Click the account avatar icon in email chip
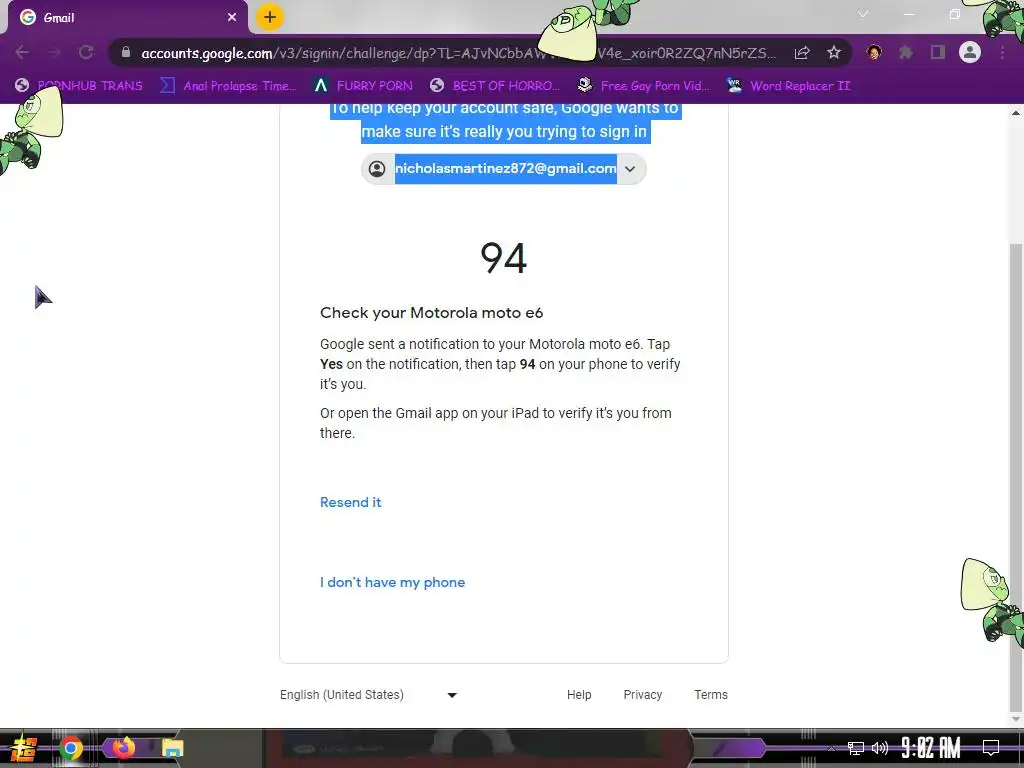The height and width of the screenshot is (768, 1024). [x=377, y=169]
